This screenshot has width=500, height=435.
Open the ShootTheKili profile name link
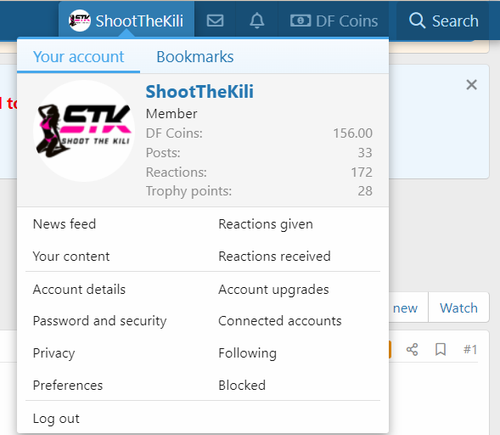pos(199,92)
